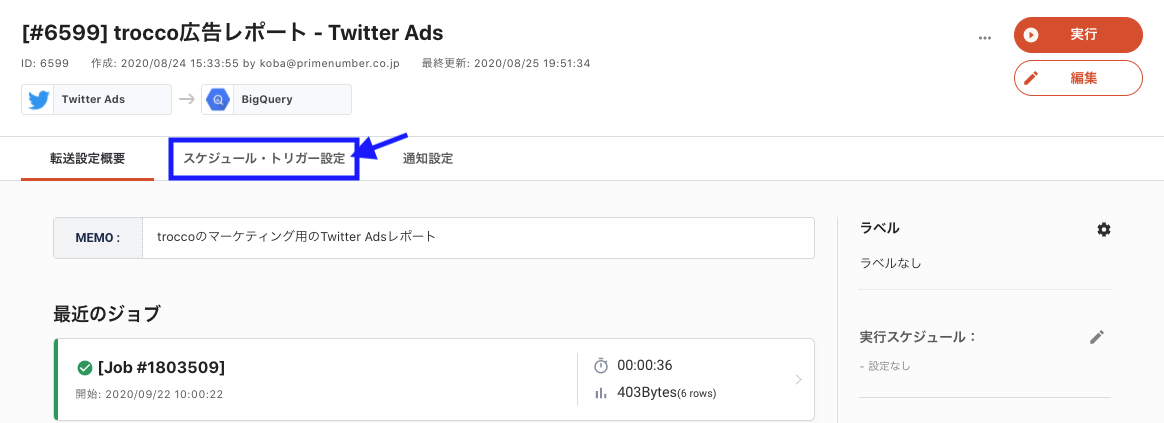1164x423 pixels.
Task: Open スケジュール・トリガー設定 tab
Action: (264, 158)
